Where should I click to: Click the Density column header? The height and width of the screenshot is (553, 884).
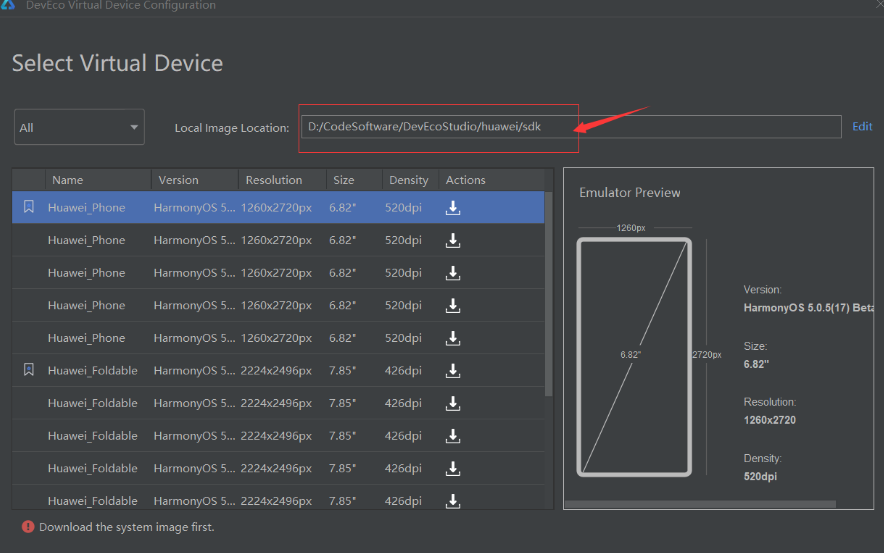tap(408, 180)
